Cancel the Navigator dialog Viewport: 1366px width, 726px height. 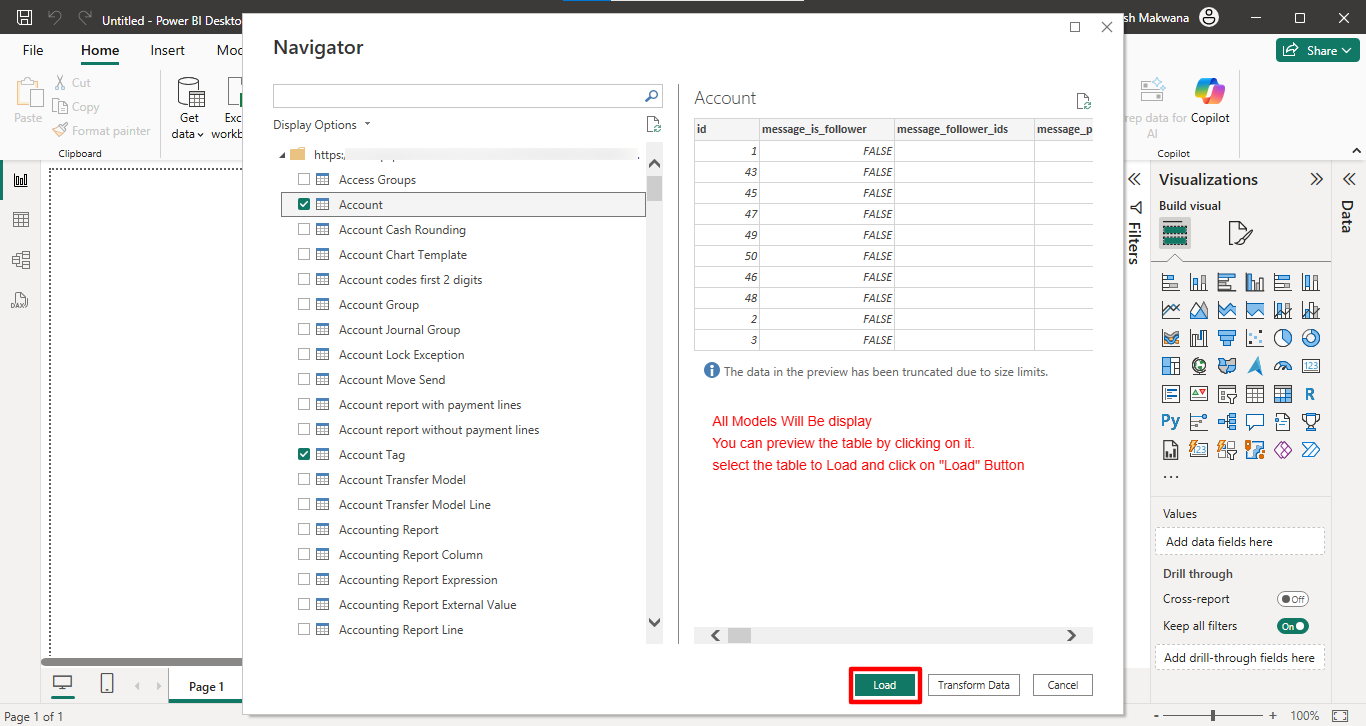pos(1063,685)
